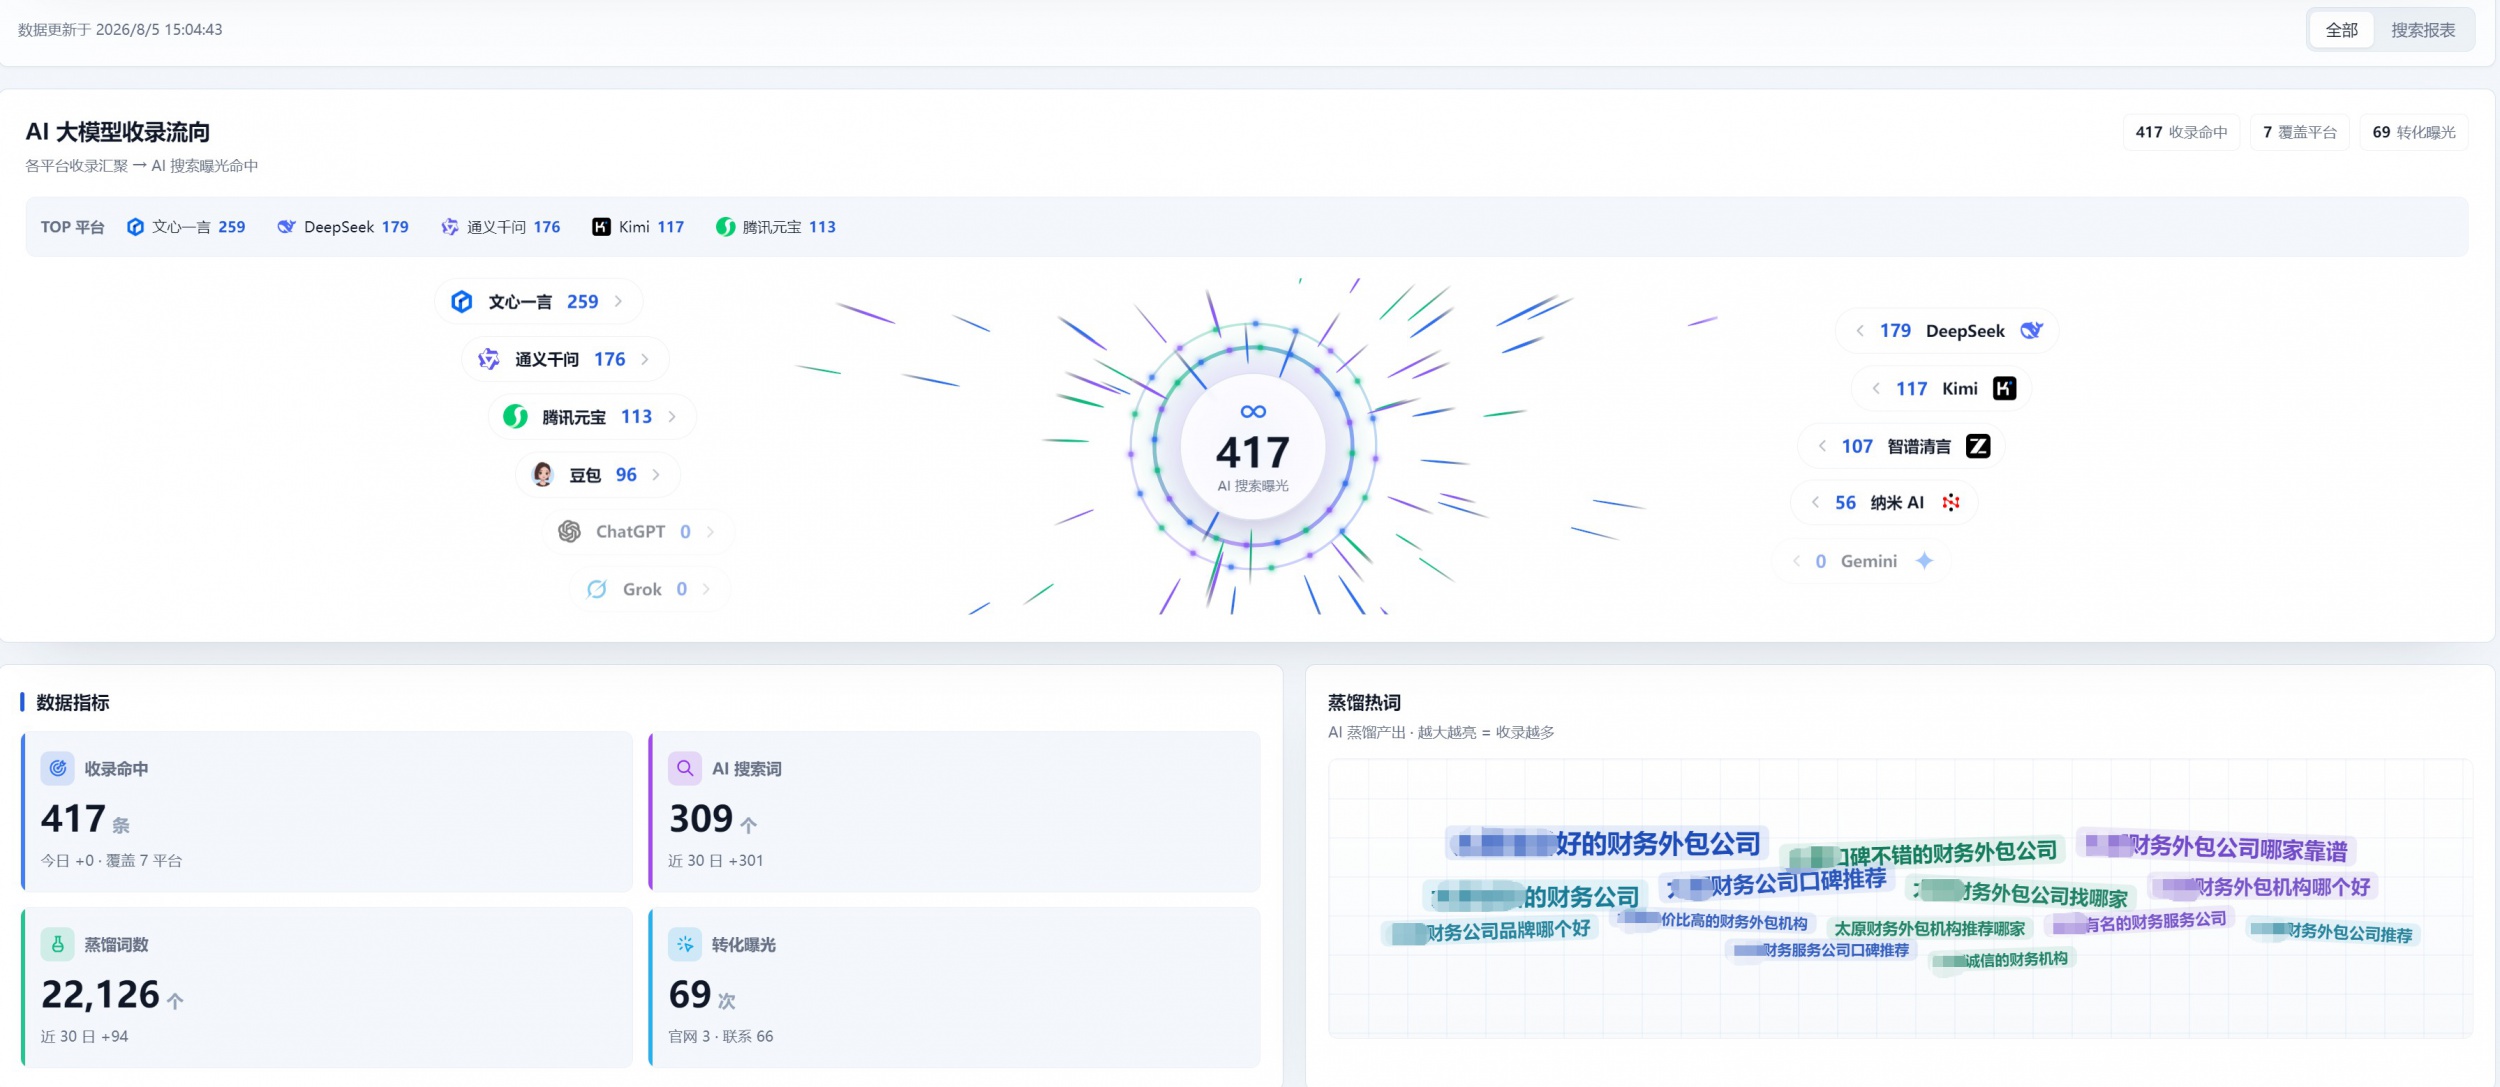Open the 收录命中 417 metric card

coord(327,811)
